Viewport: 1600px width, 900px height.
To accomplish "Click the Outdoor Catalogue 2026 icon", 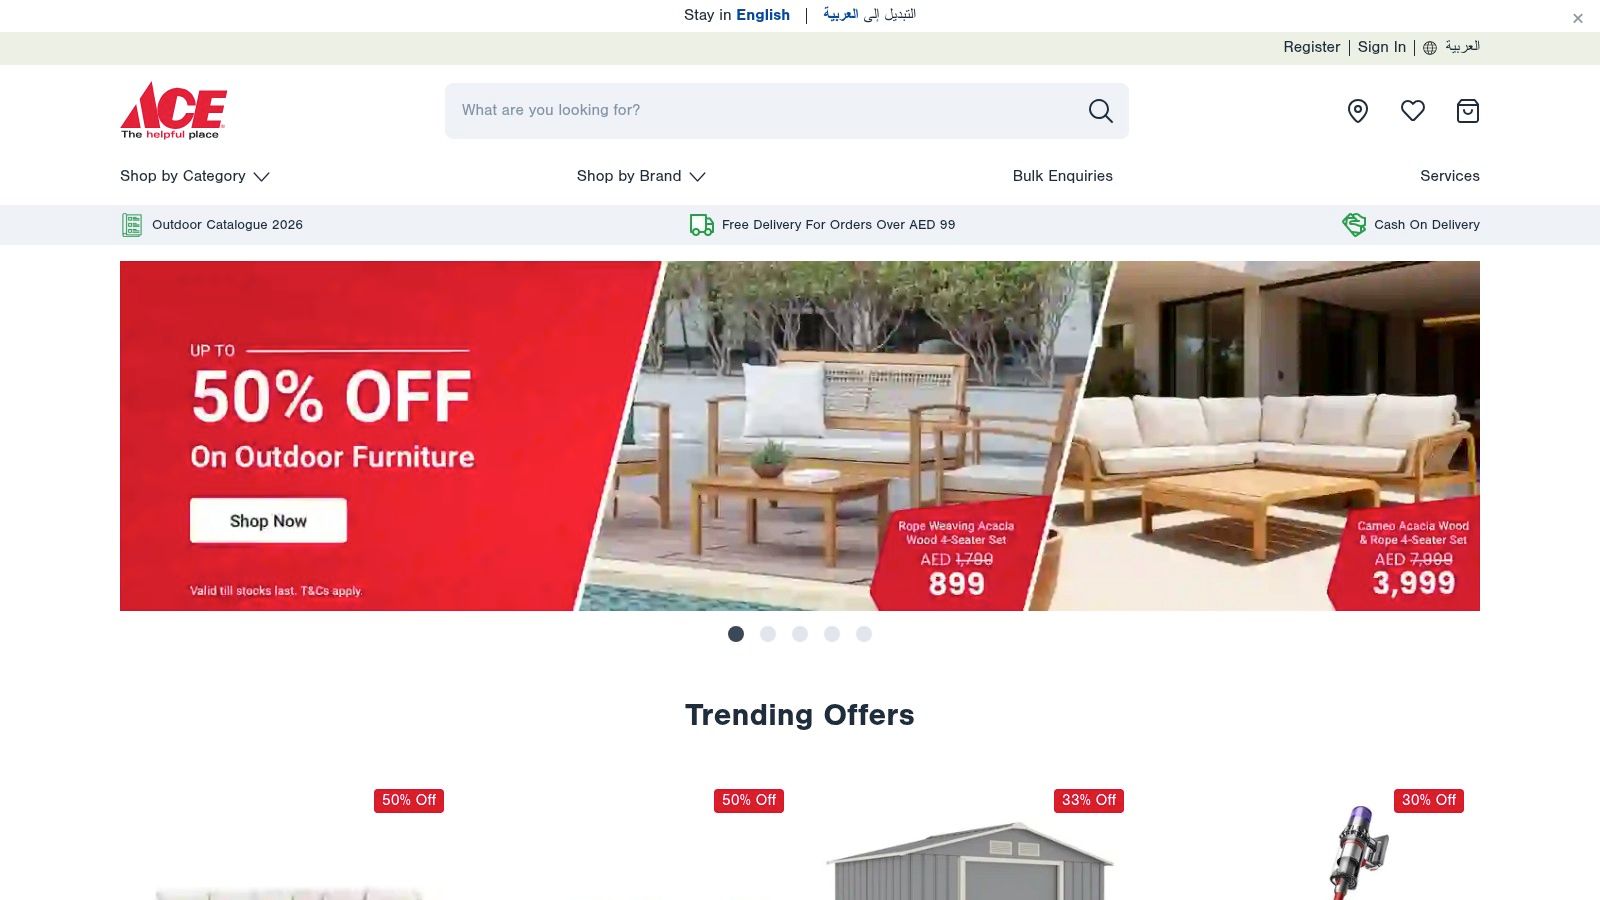I will tap(132, 225).
